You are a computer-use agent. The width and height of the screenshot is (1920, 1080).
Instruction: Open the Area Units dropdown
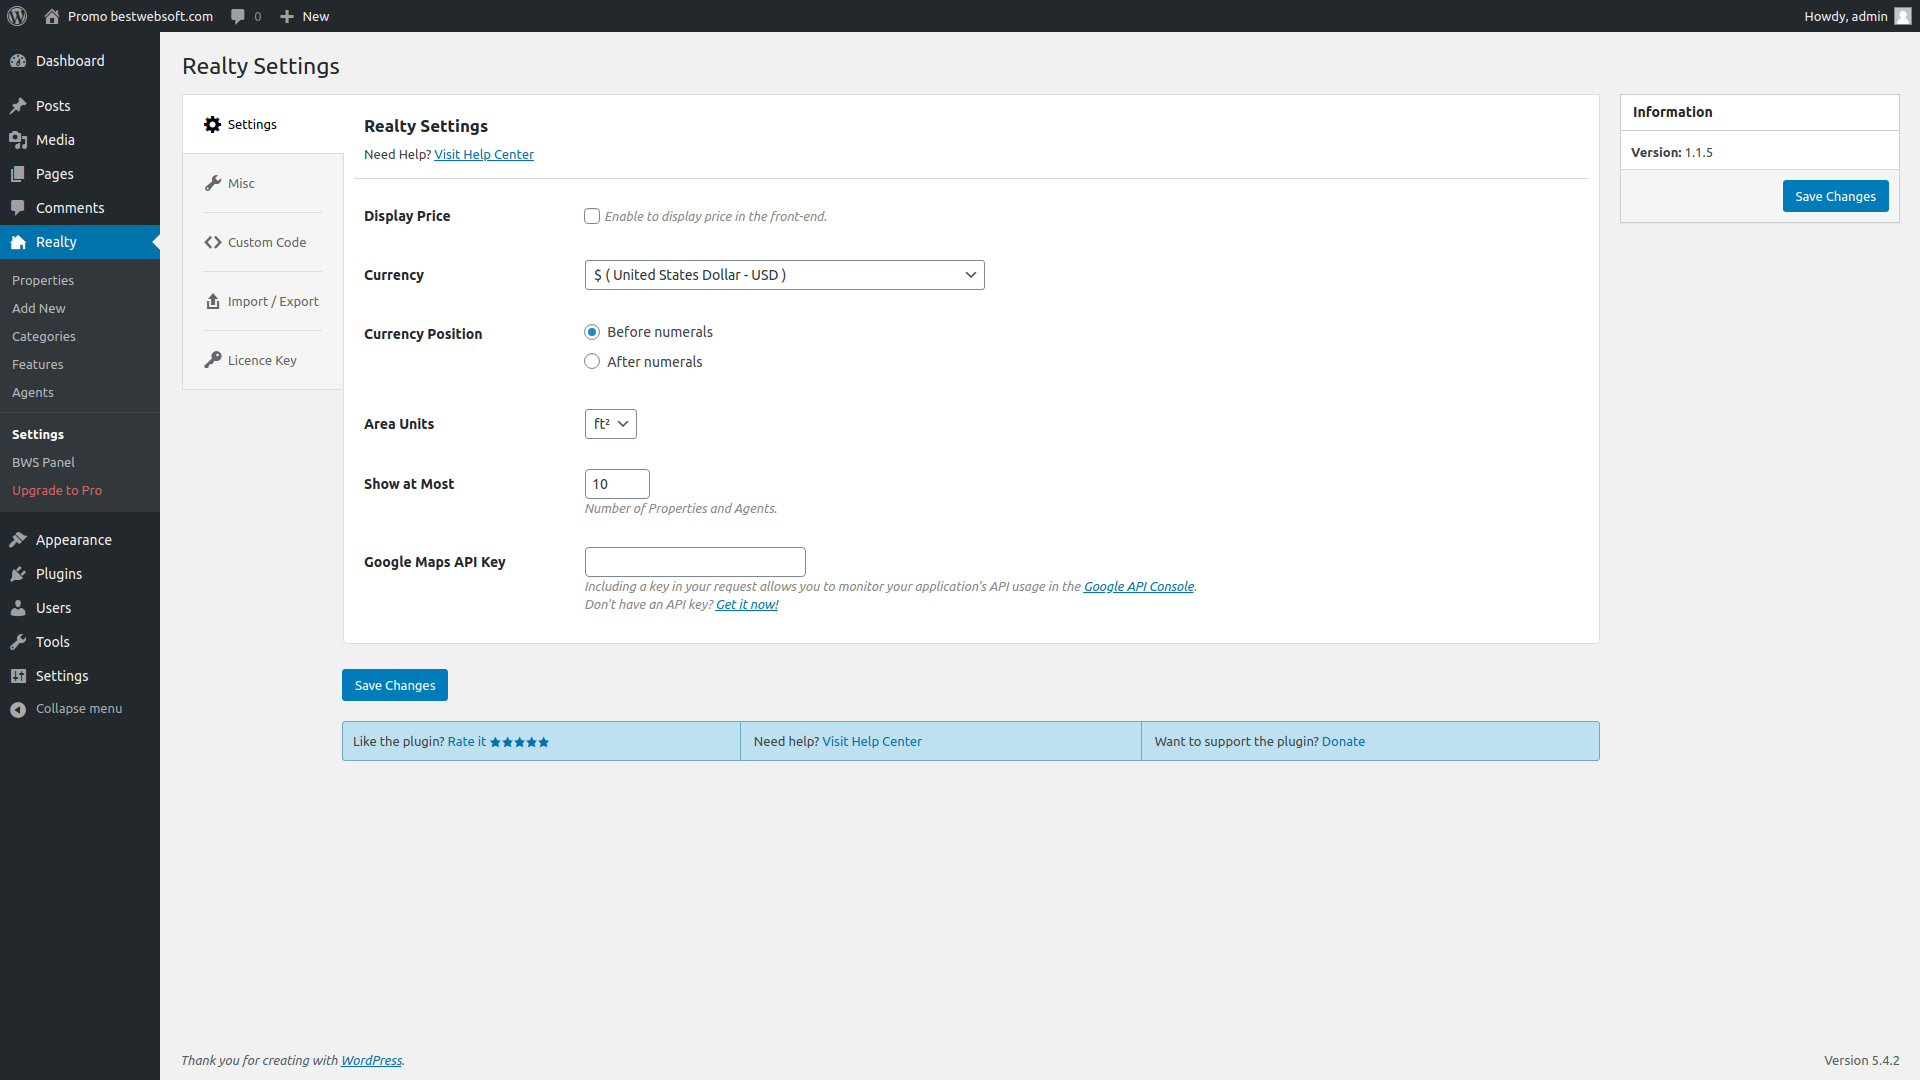pos(610,424)
